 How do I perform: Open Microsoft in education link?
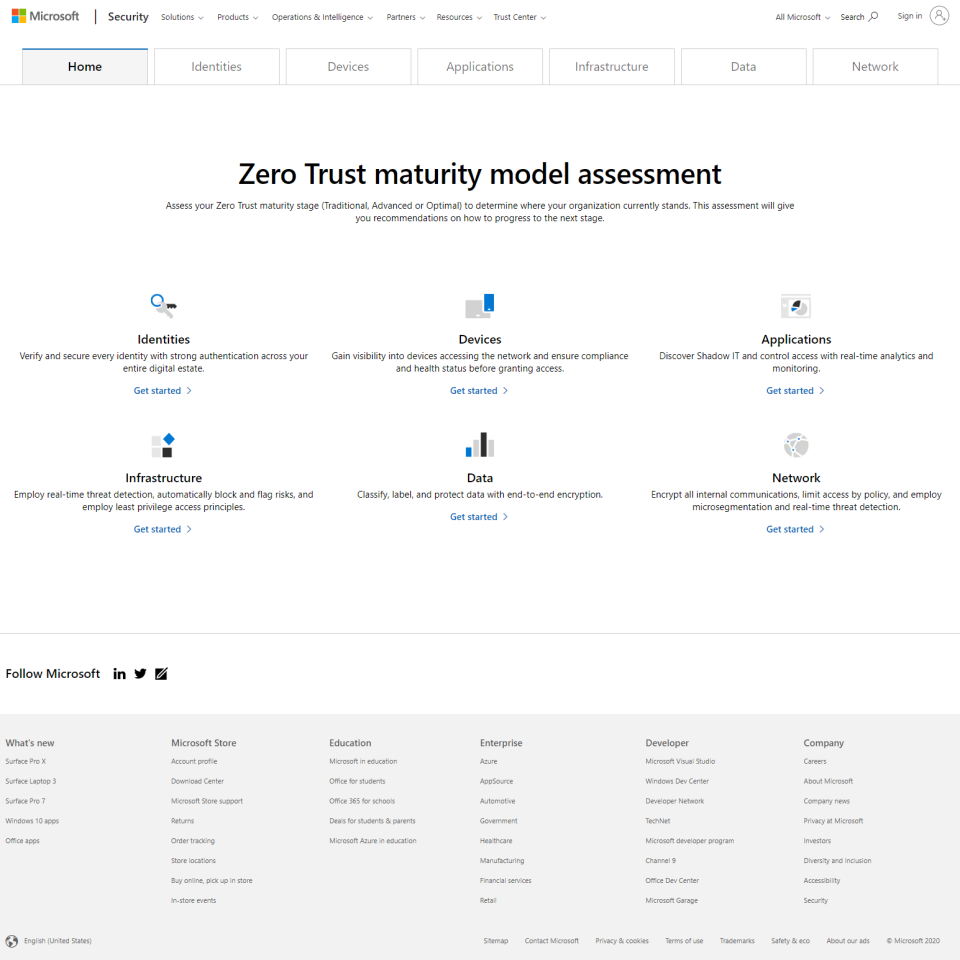(363, 762)
